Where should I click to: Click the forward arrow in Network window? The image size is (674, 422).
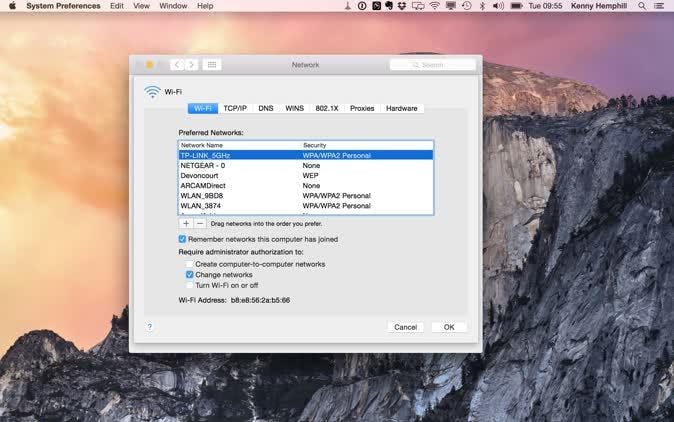click(191, 65)
